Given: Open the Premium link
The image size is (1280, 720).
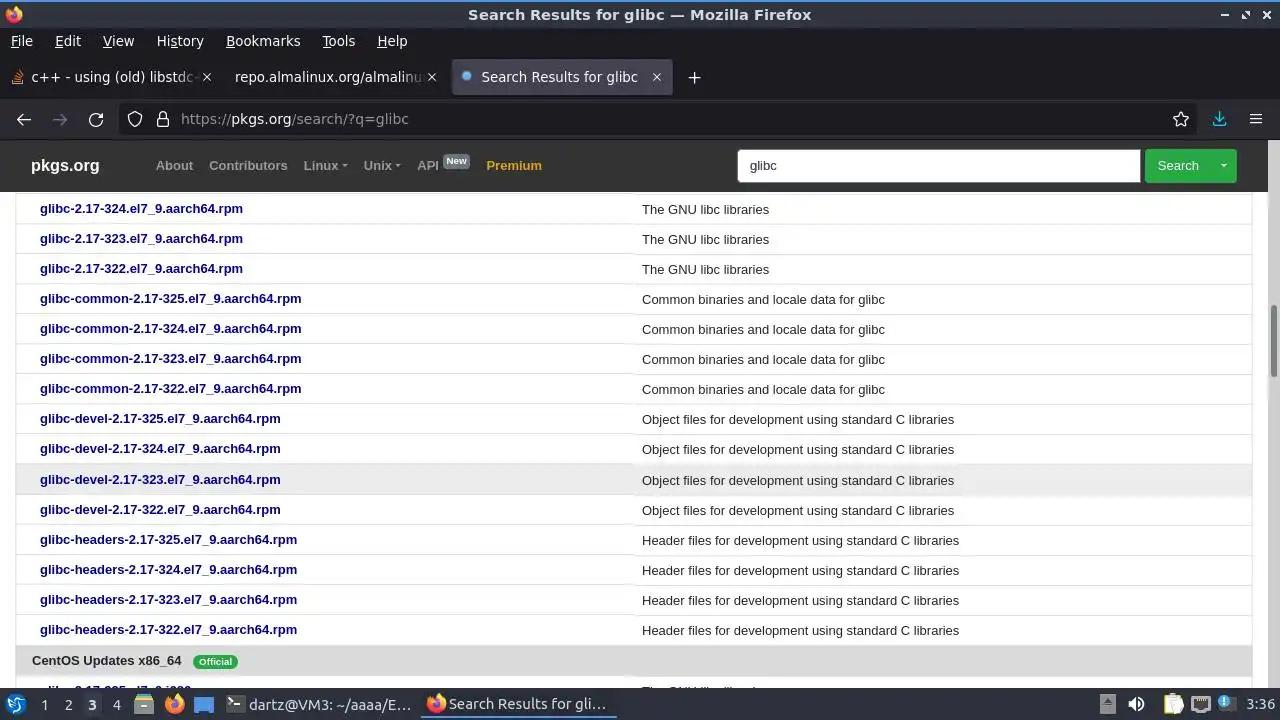Looking at the screenshot, I should coord(514,166).
